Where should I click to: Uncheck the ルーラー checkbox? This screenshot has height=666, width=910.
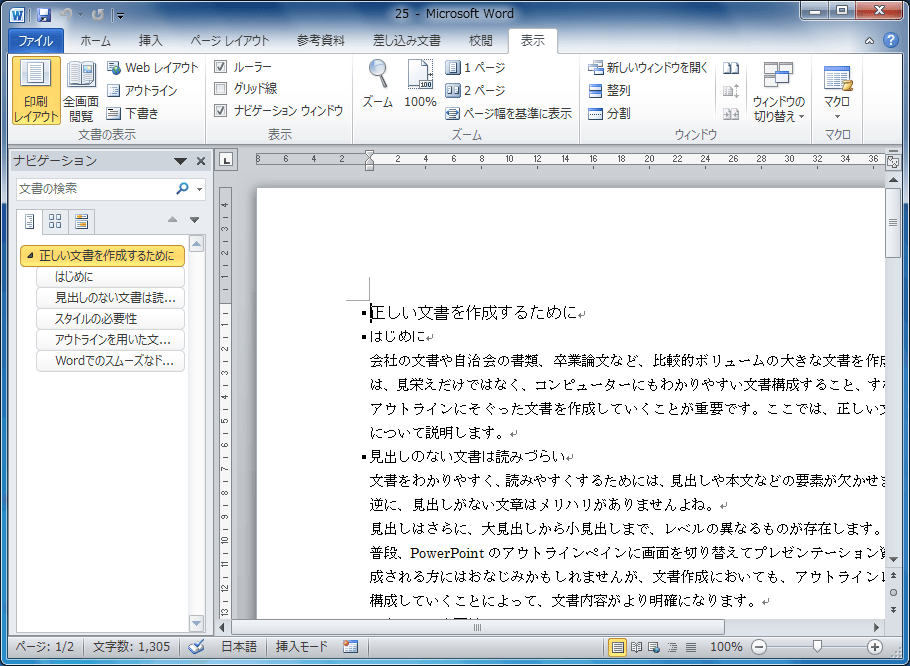(220, 67)
